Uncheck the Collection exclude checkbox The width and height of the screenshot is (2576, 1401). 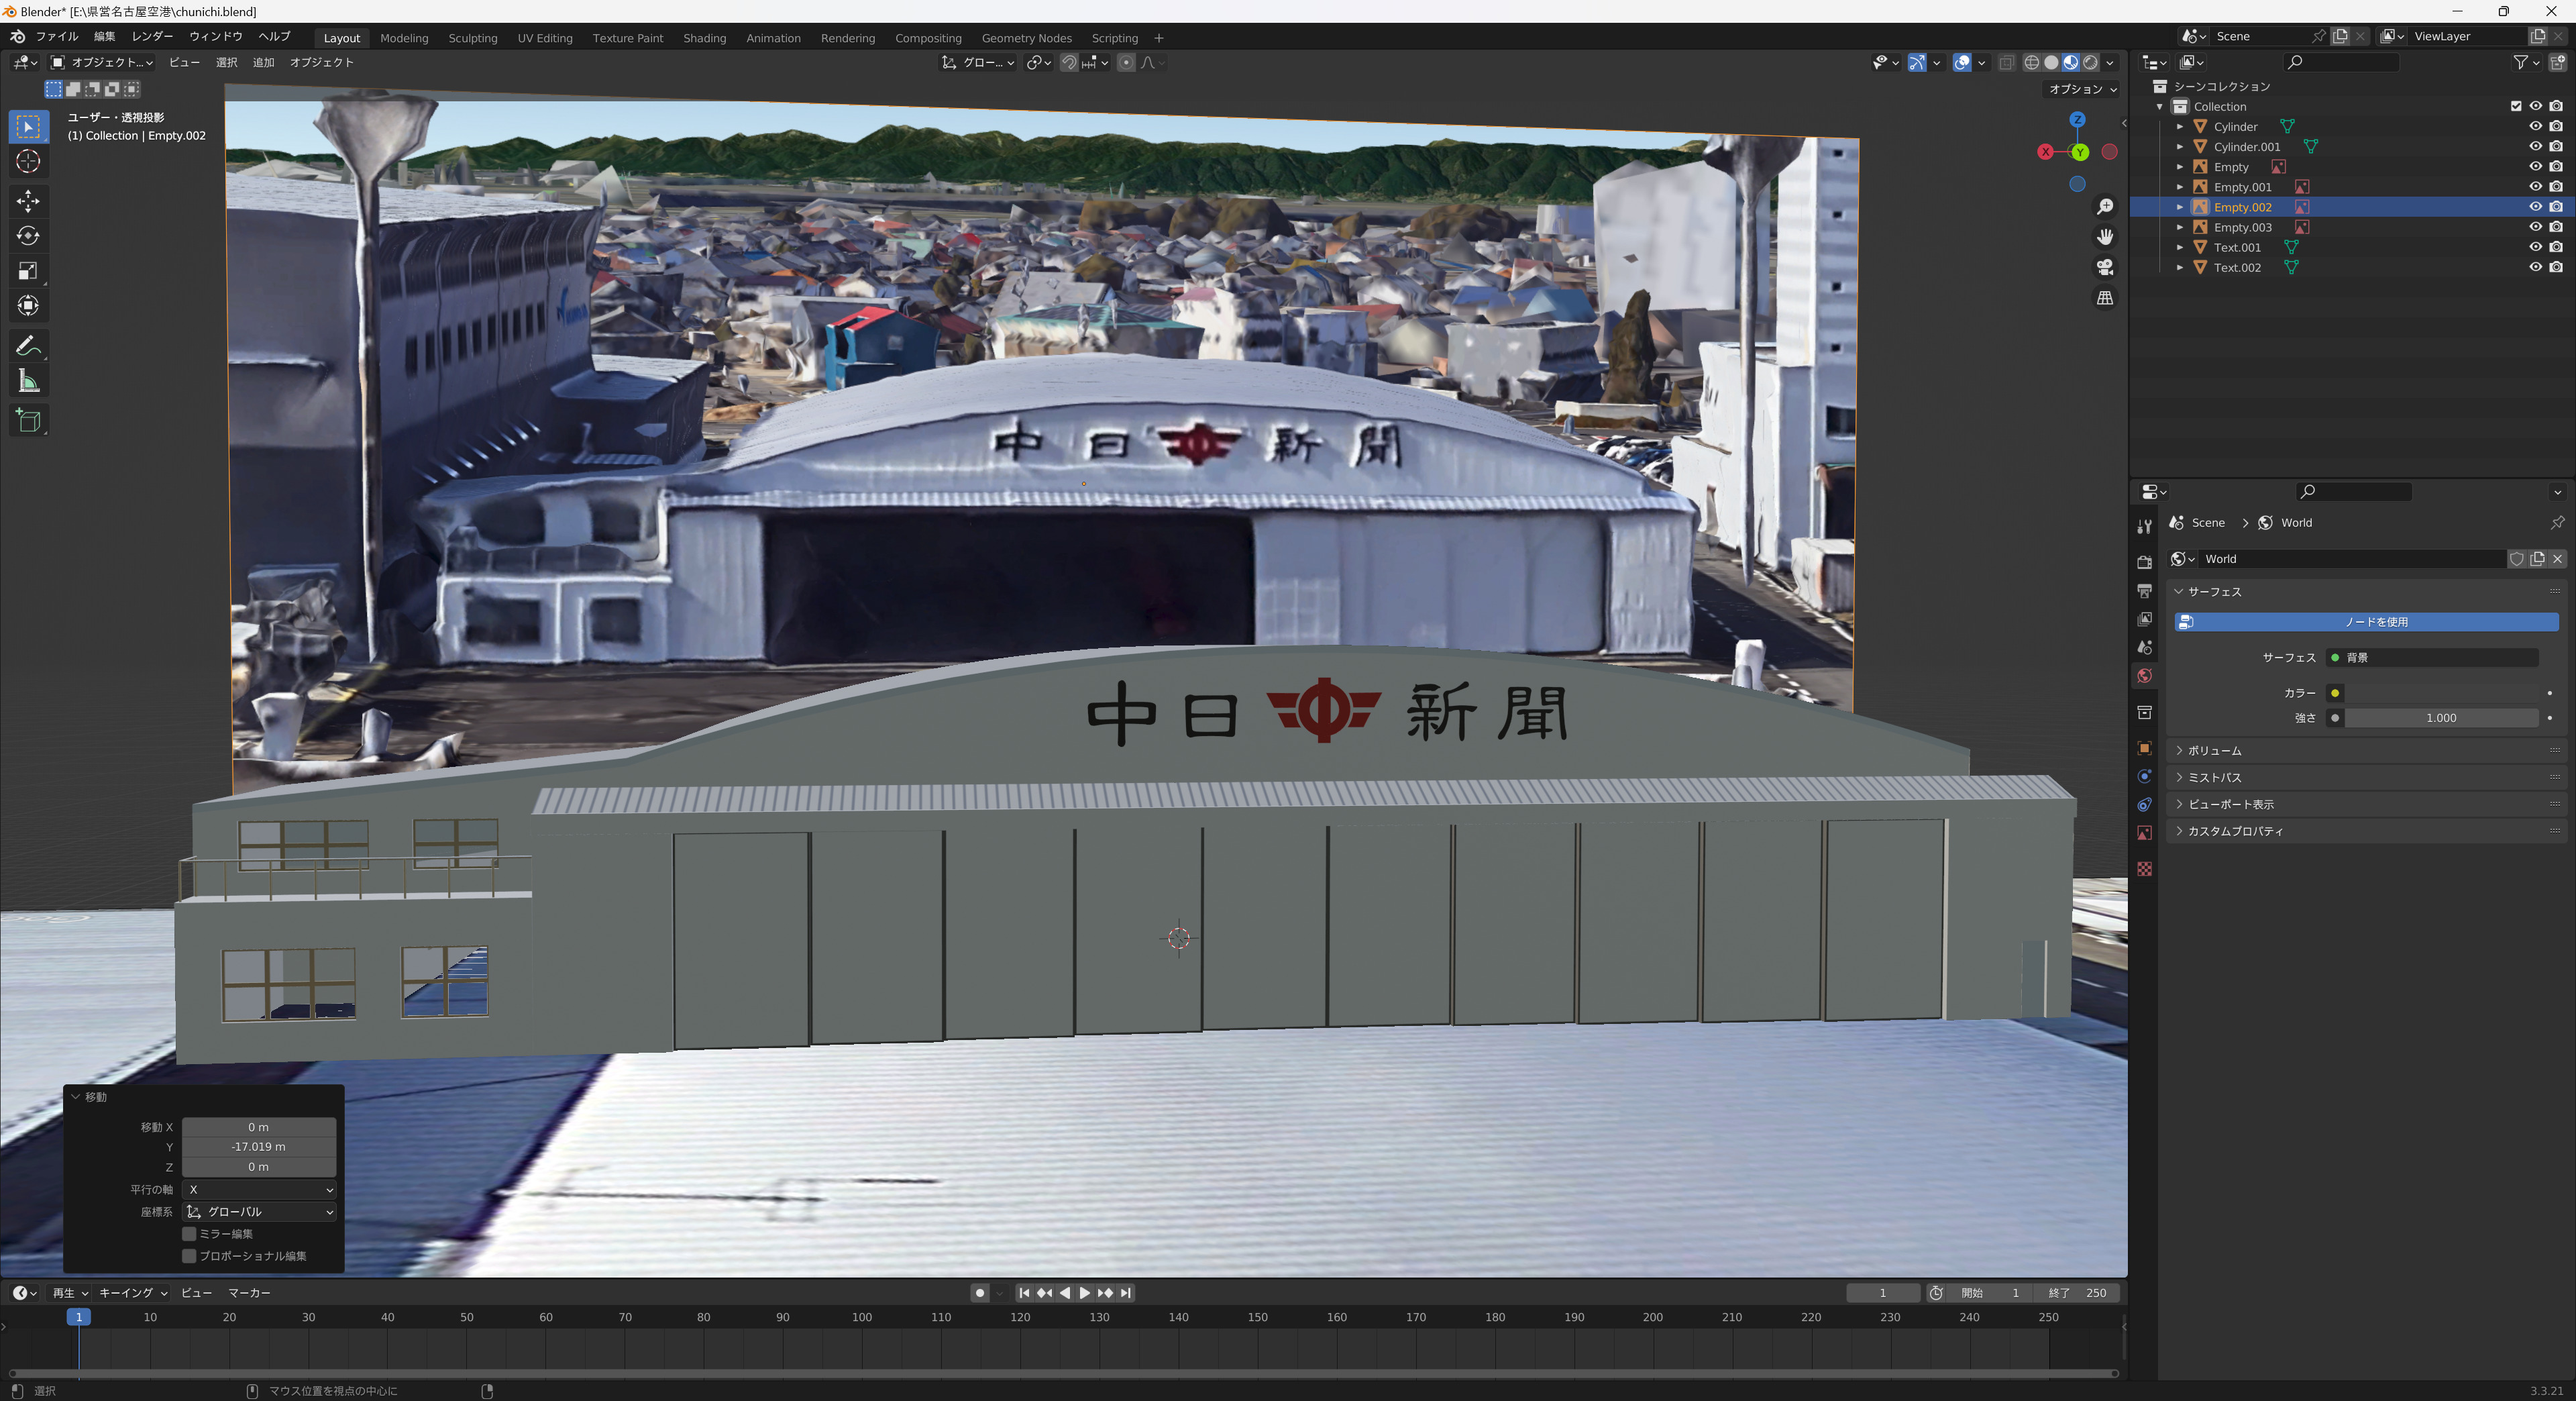tap(2516, 106)
